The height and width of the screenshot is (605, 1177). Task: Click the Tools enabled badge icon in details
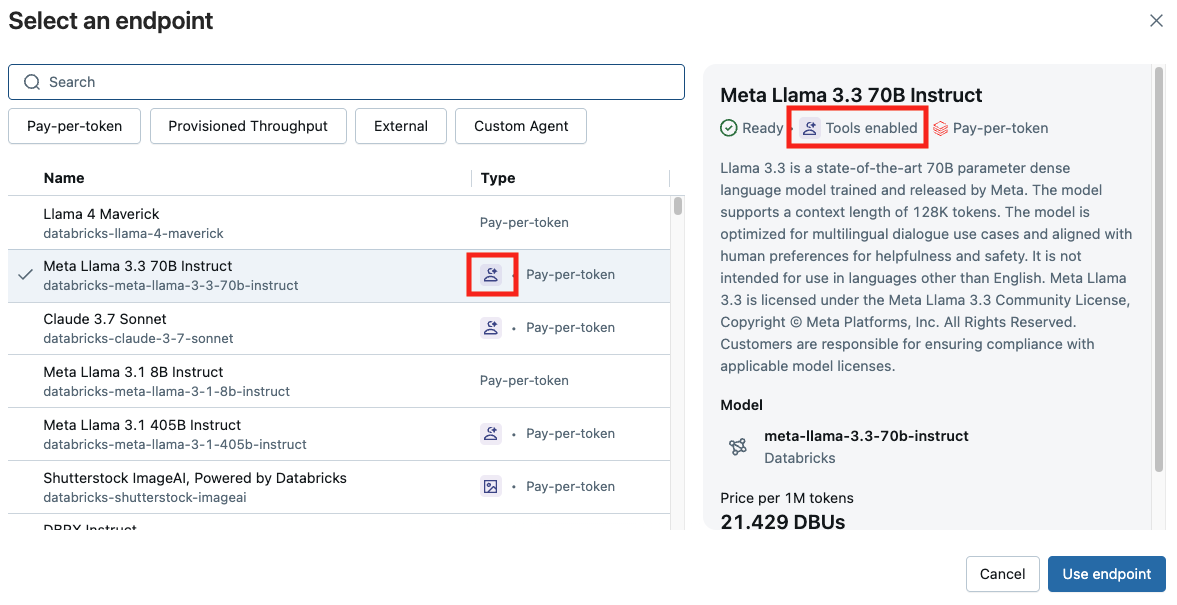[x=810, y=128]
